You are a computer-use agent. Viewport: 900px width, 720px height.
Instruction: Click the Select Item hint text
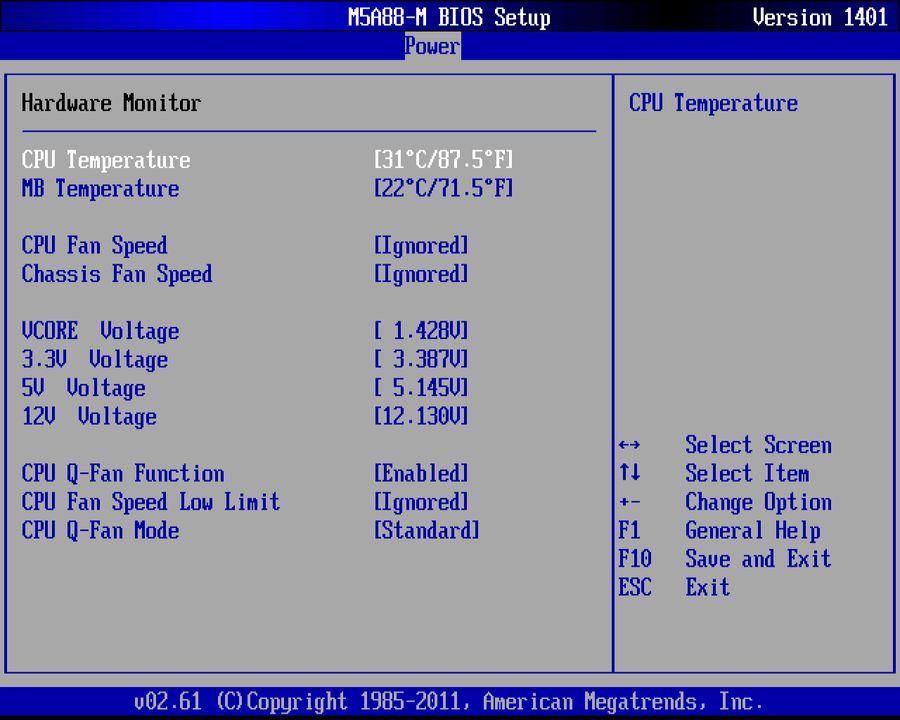point(747,474)
